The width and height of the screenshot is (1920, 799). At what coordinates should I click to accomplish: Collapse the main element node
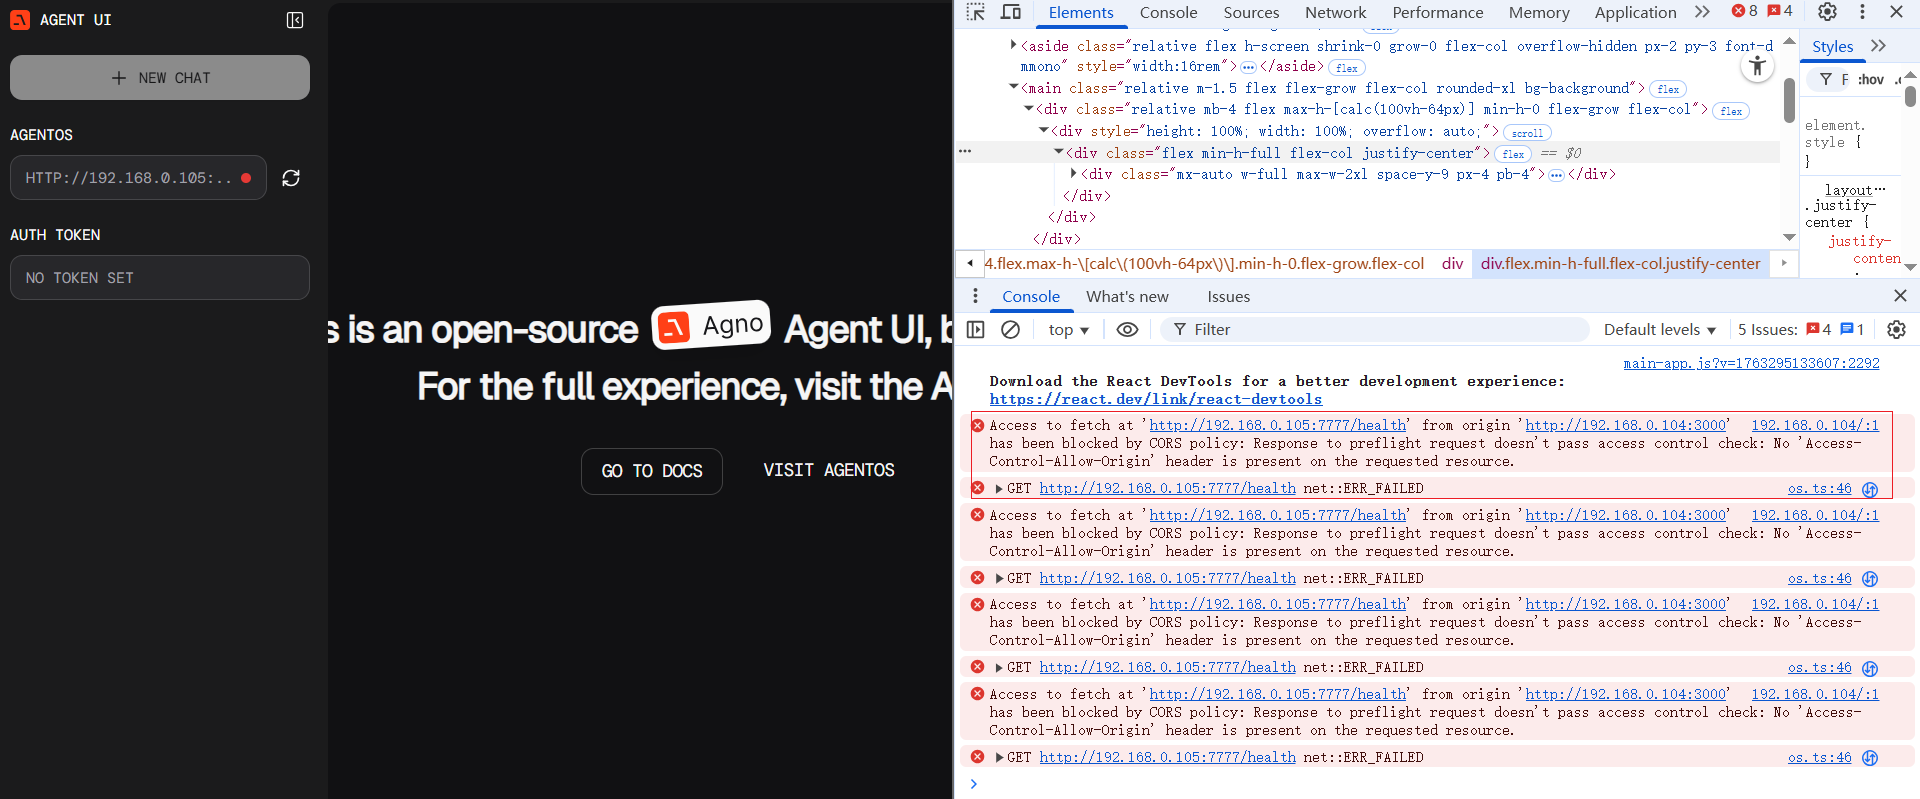pos(1013,88)
